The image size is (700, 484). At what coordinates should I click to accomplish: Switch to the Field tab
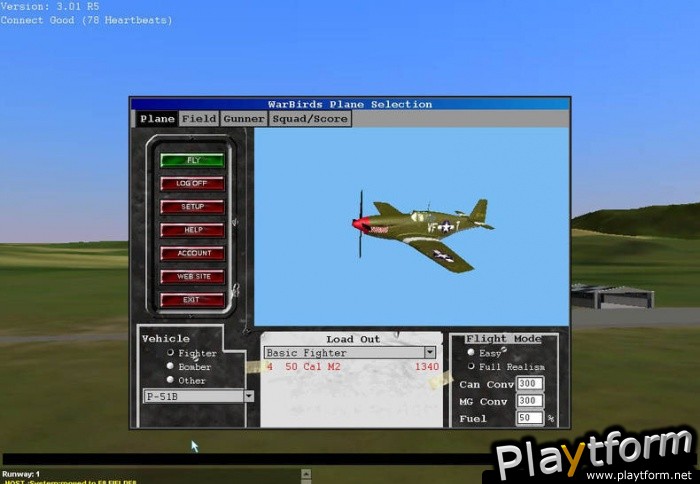199,119
